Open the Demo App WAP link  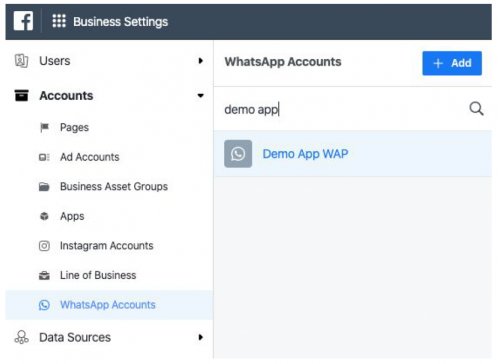pos(305,154)
